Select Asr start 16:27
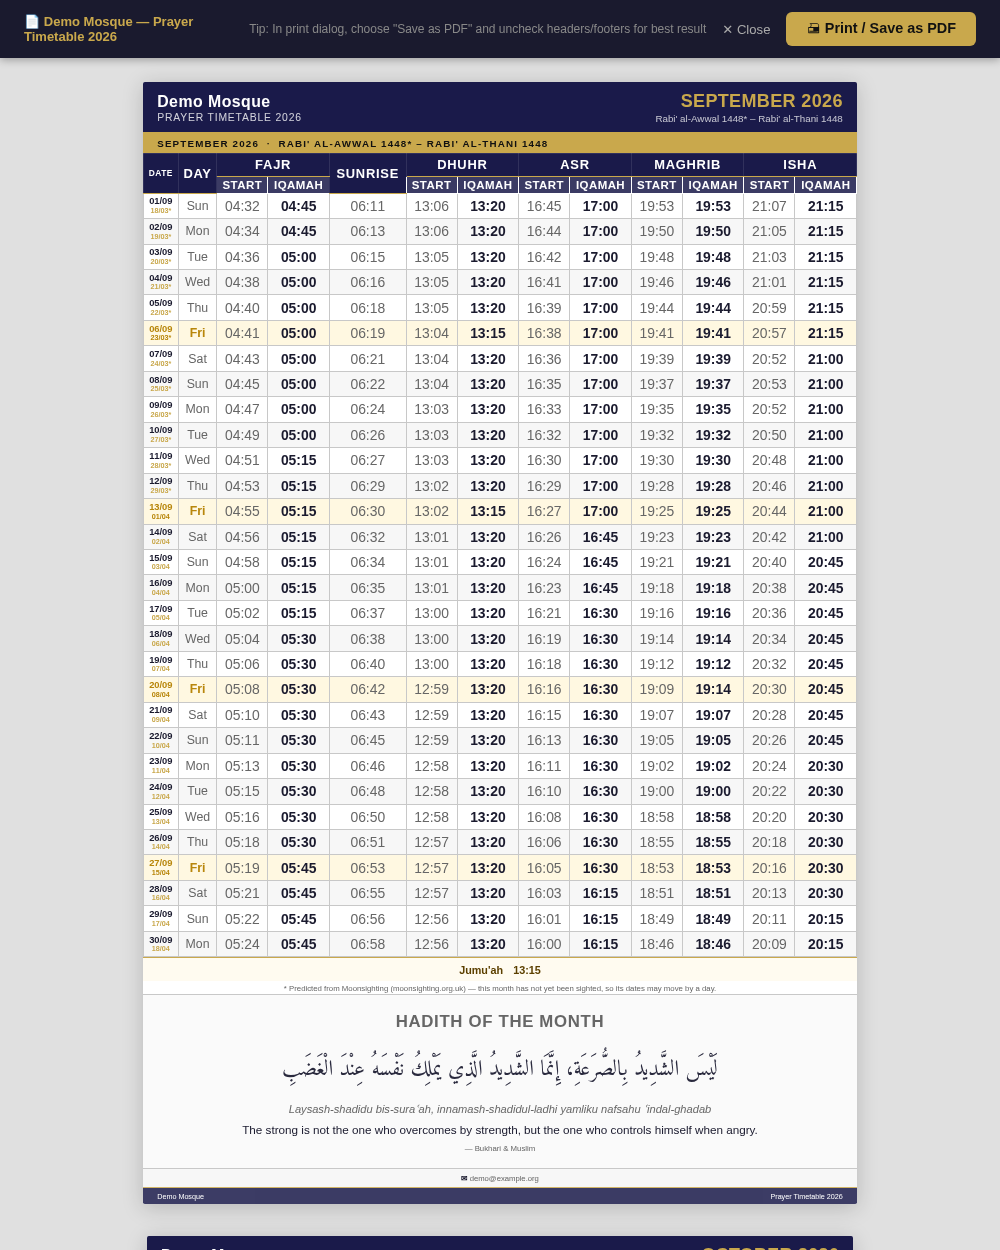1000x1250 pixels. (544, 511)
